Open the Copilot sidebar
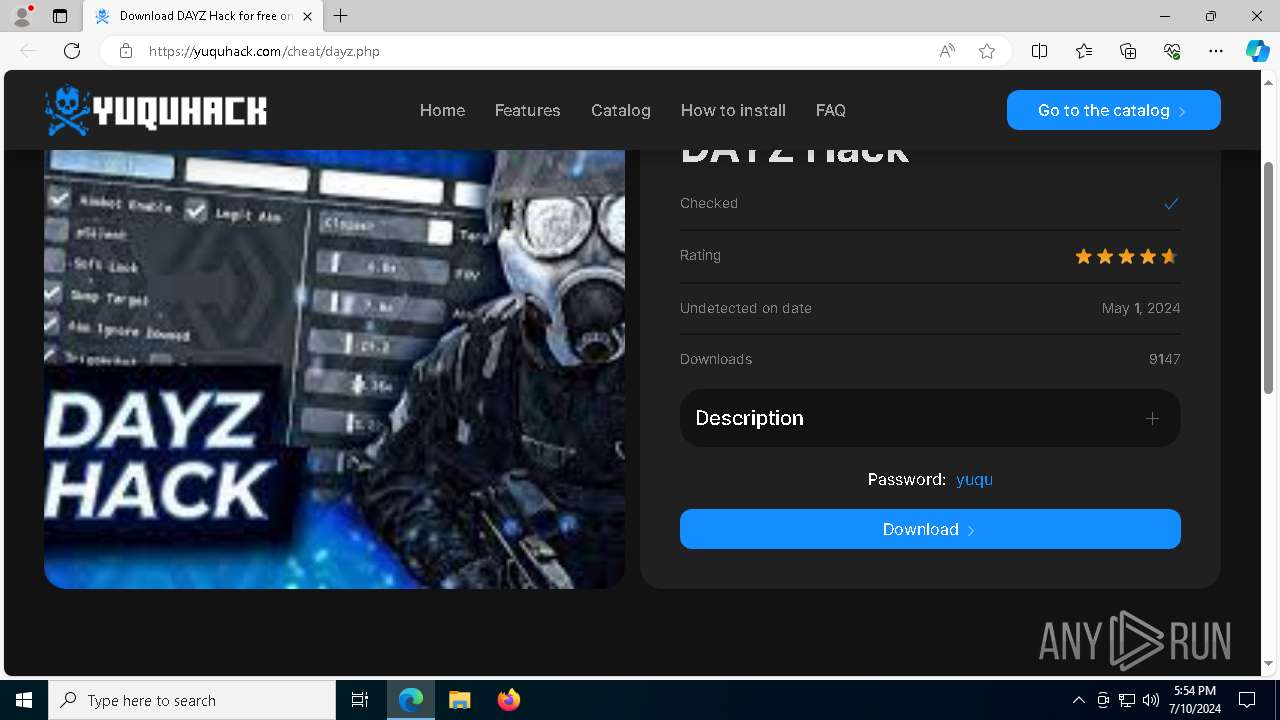Viewport: 1280px width, 720px height. point(1257,51)
